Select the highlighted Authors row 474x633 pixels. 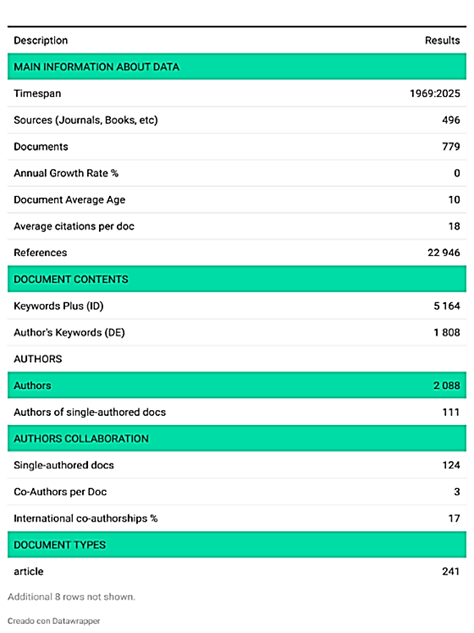pos(237,385)
